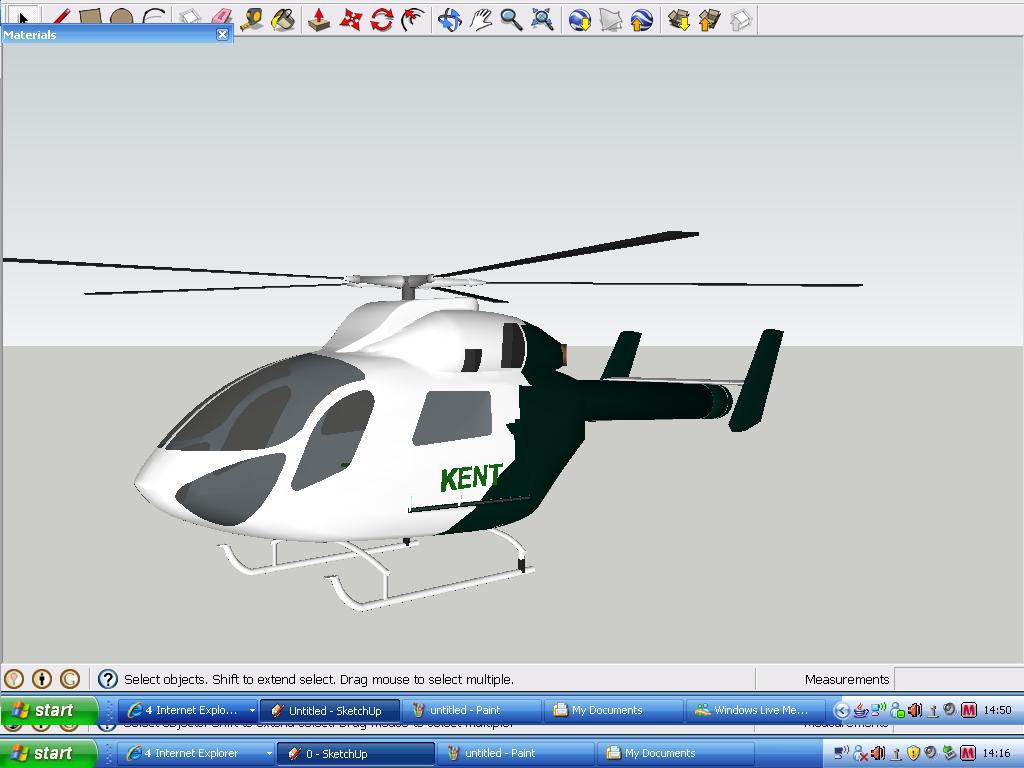Click the Google sign-in G status icon

click(70, 679)
